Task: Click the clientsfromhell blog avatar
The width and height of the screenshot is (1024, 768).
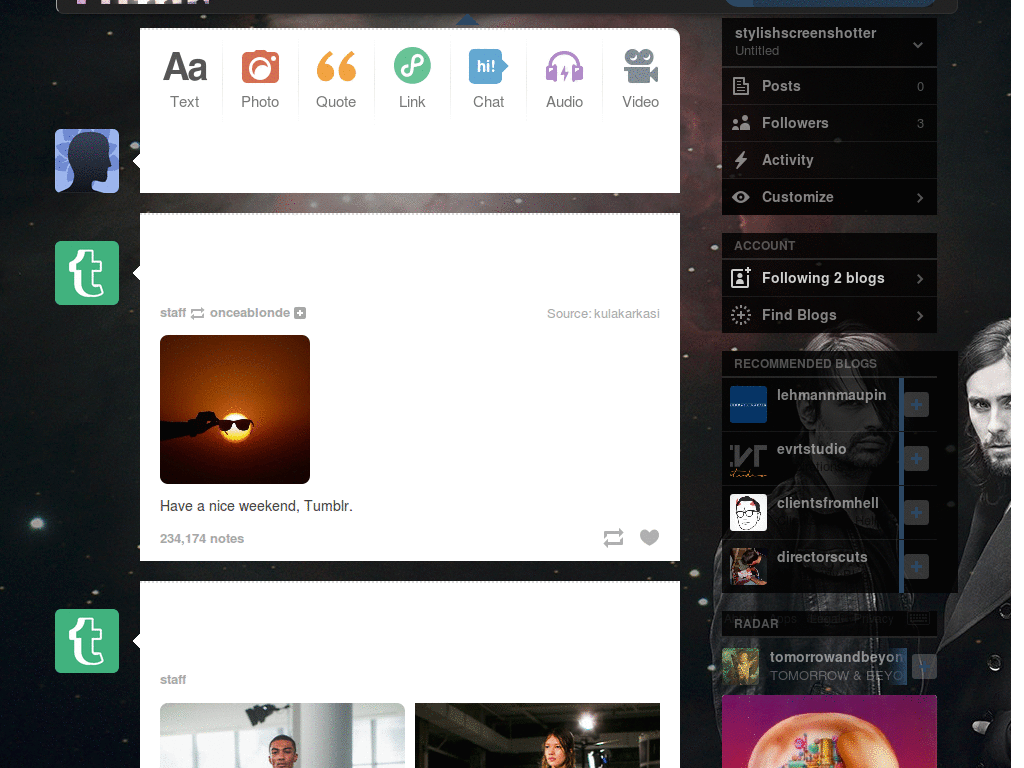Action: 748,513
